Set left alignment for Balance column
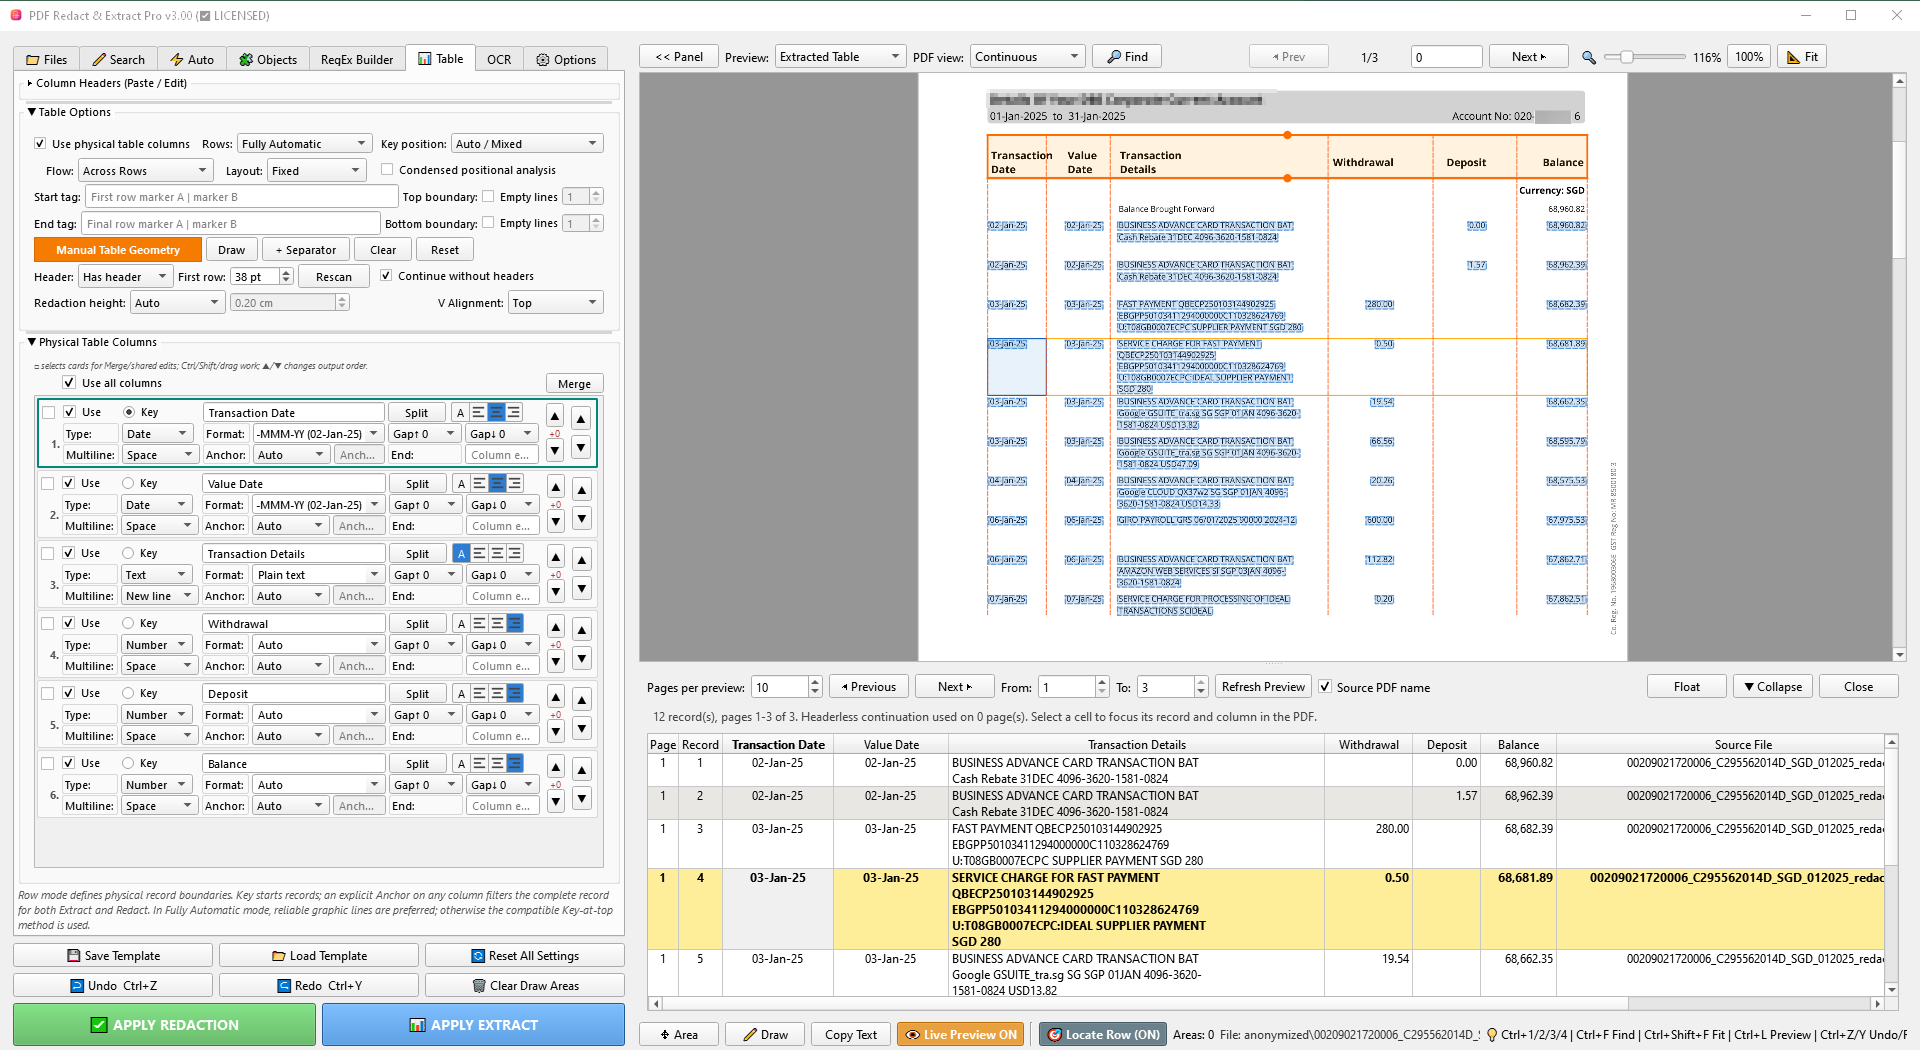The image size is (1920, 1050). [479, 763]
